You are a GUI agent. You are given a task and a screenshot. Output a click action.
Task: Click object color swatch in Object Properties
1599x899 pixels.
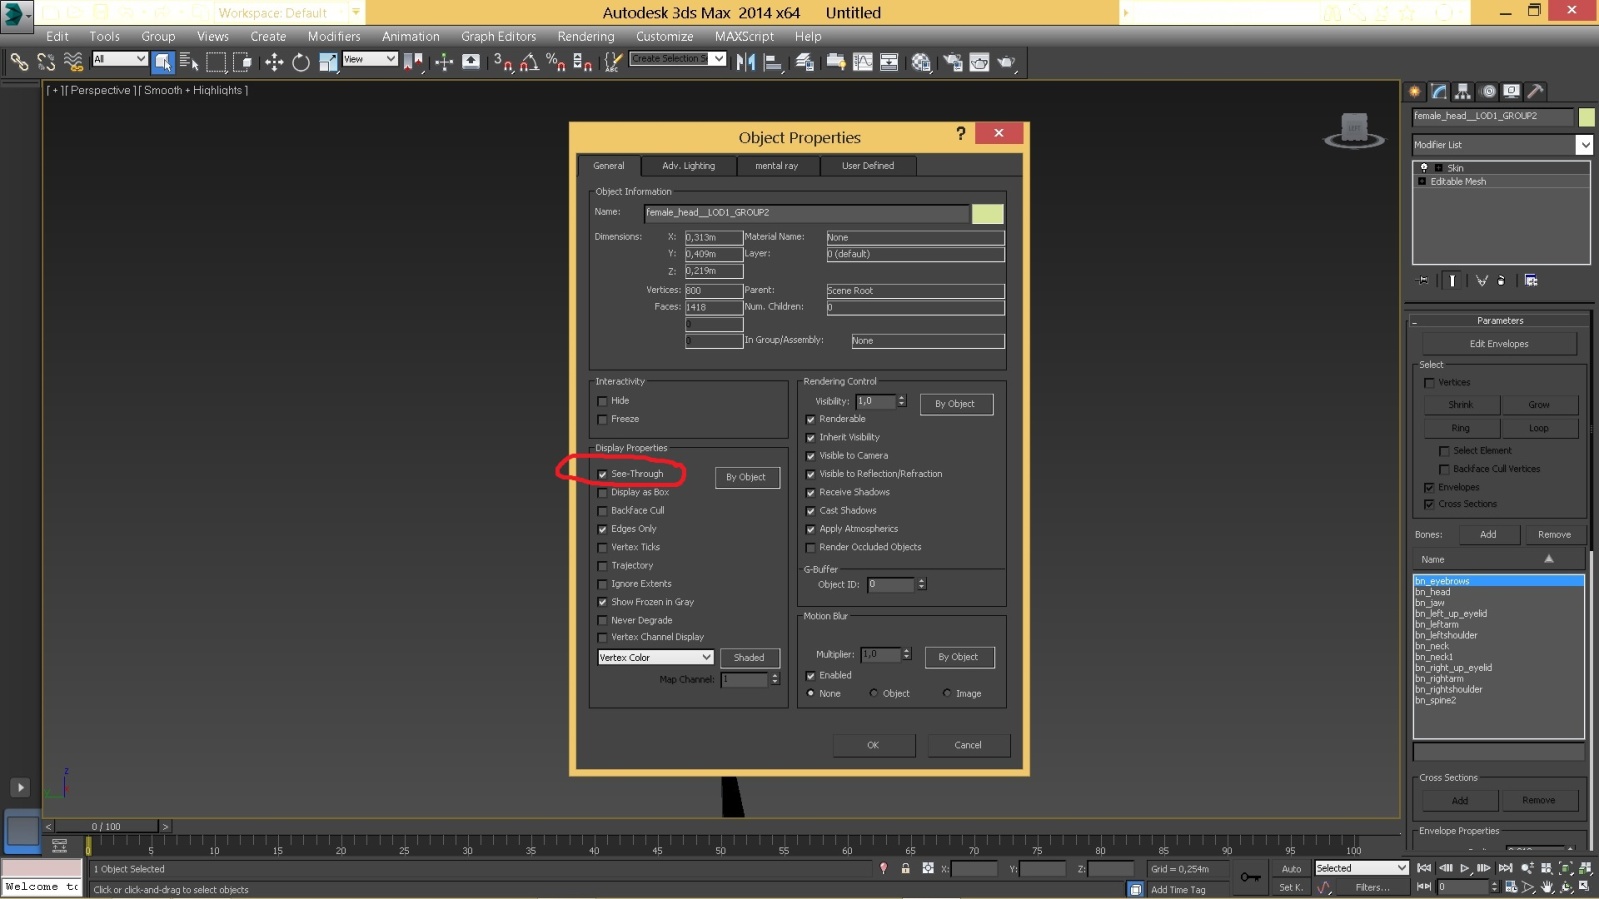click(x=988, y=214)
